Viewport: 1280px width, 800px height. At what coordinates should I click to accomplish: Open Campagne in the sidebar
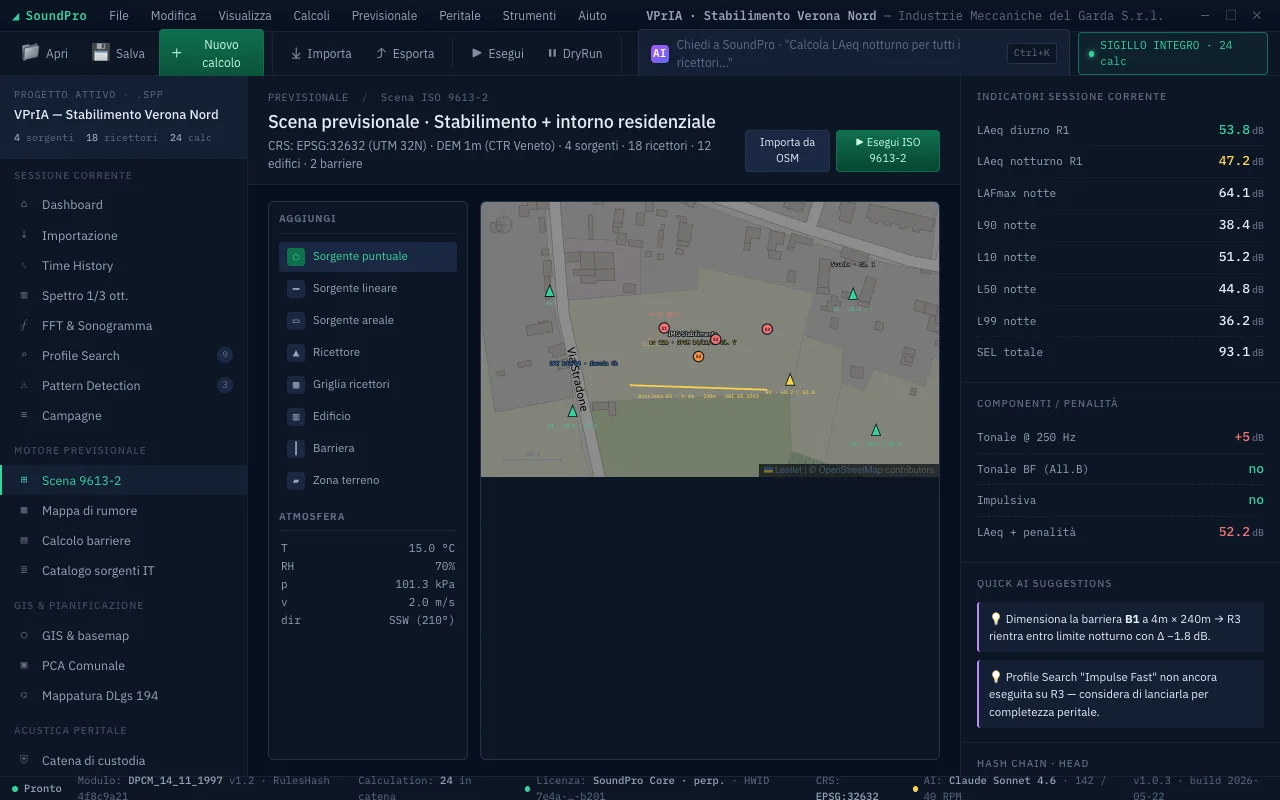(124, 416)
